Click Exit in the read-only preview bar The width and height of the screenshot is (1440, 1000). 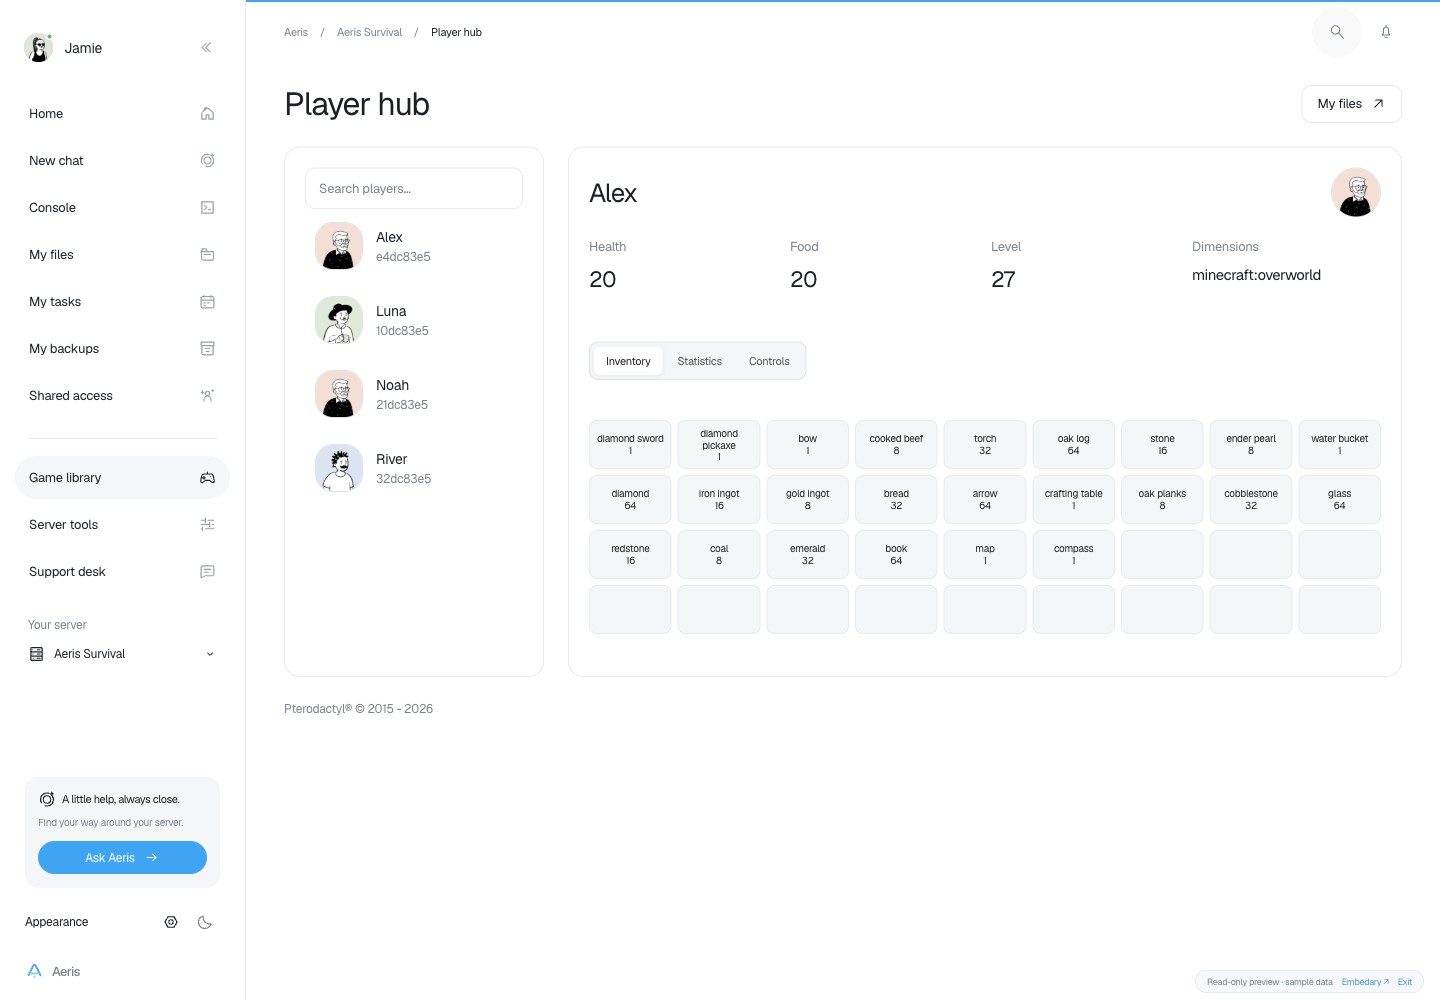(1405, 982)
